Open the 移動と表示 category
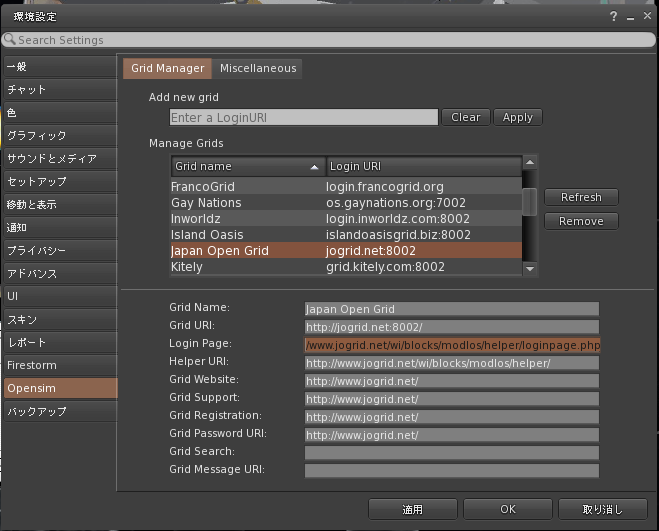The image size is (659, 531). (x=61, y=204)
